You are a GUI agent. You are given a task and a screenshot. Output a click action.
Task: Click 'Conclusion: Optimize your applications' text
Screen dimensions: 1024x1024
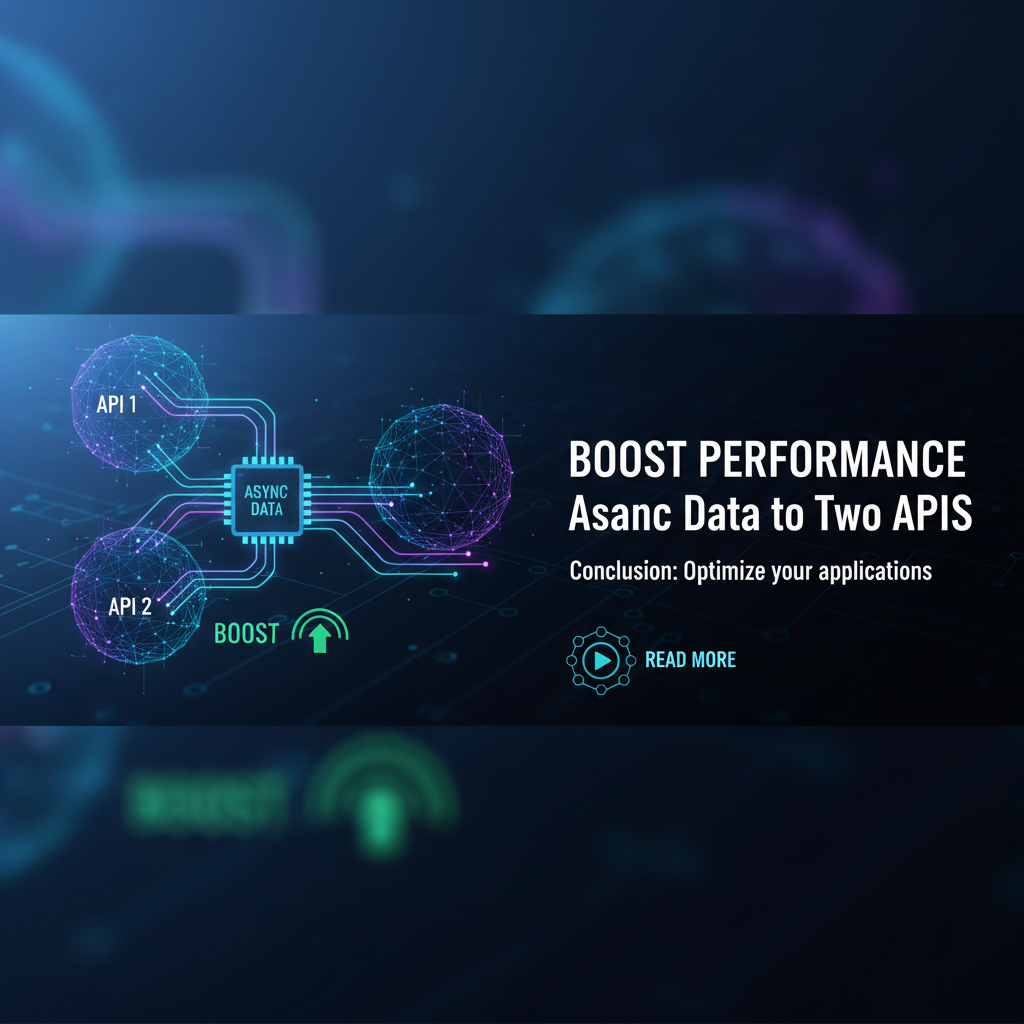pyautogui.click(x=750, y=571)
